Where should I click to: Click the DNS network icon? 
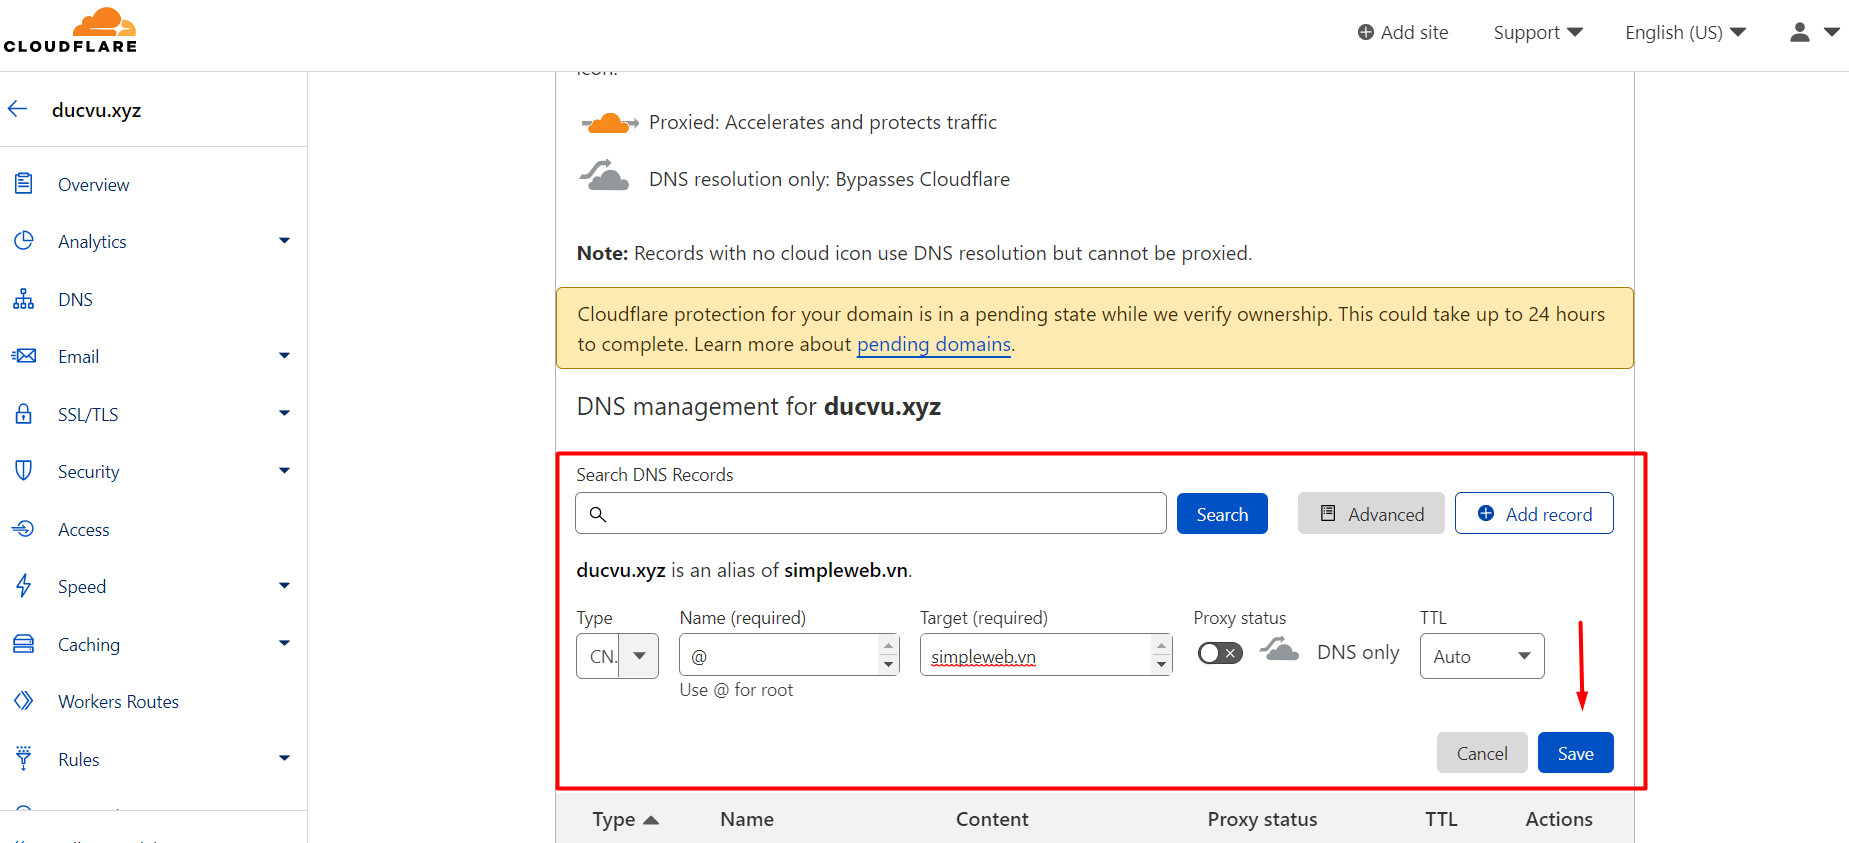click(x=24, y=299)
